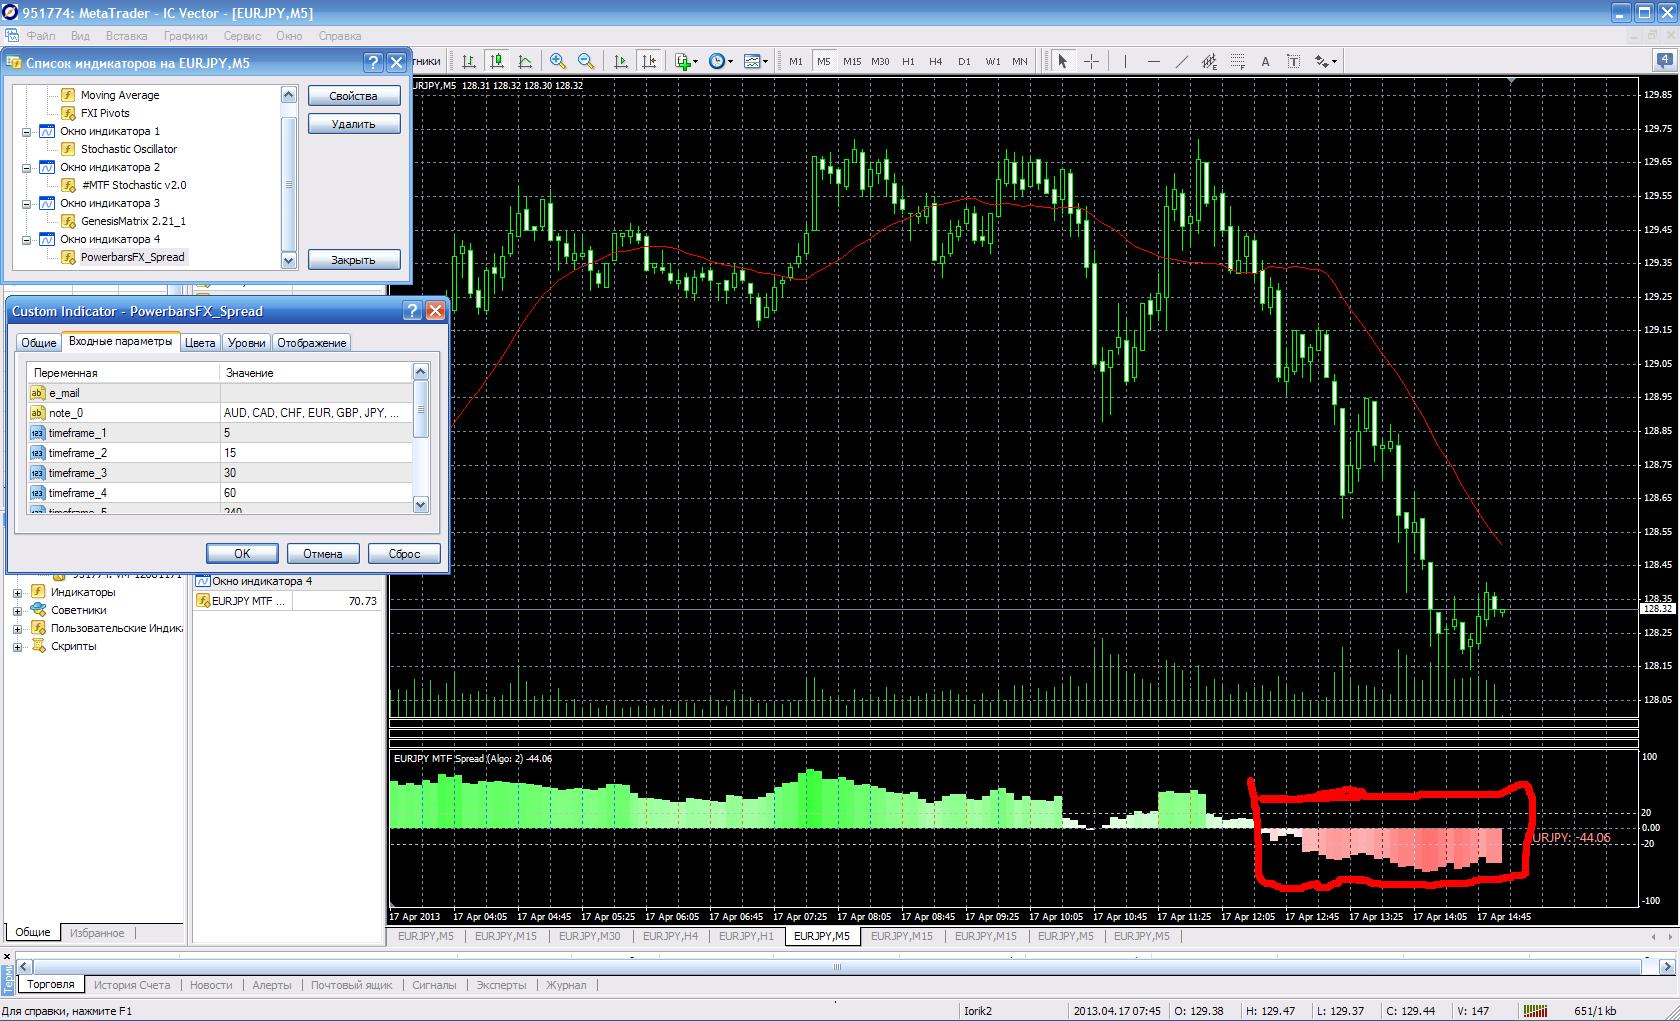Zoom out of the chart

coord(586,61)
